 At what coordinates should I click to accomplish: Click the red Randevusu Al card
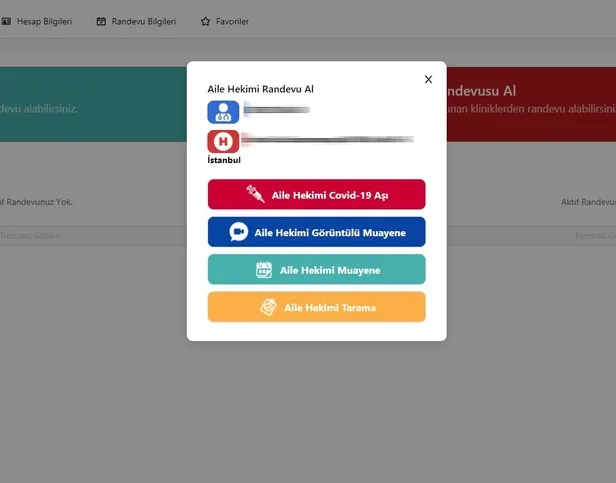(530, 104)
